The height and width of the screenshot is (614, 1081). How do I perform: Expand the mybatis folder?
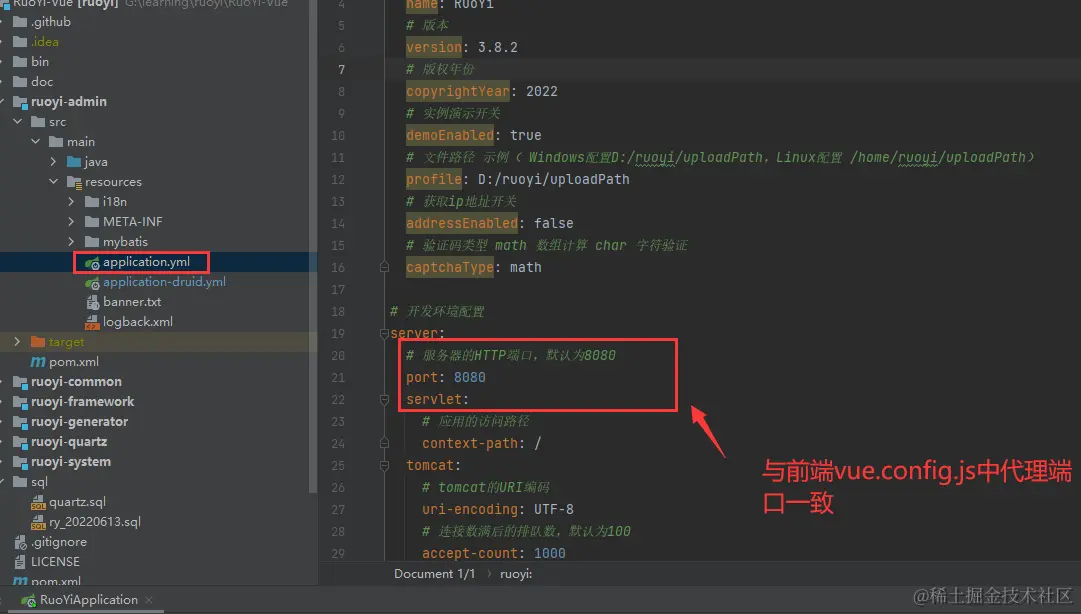[x=71, y=242]
